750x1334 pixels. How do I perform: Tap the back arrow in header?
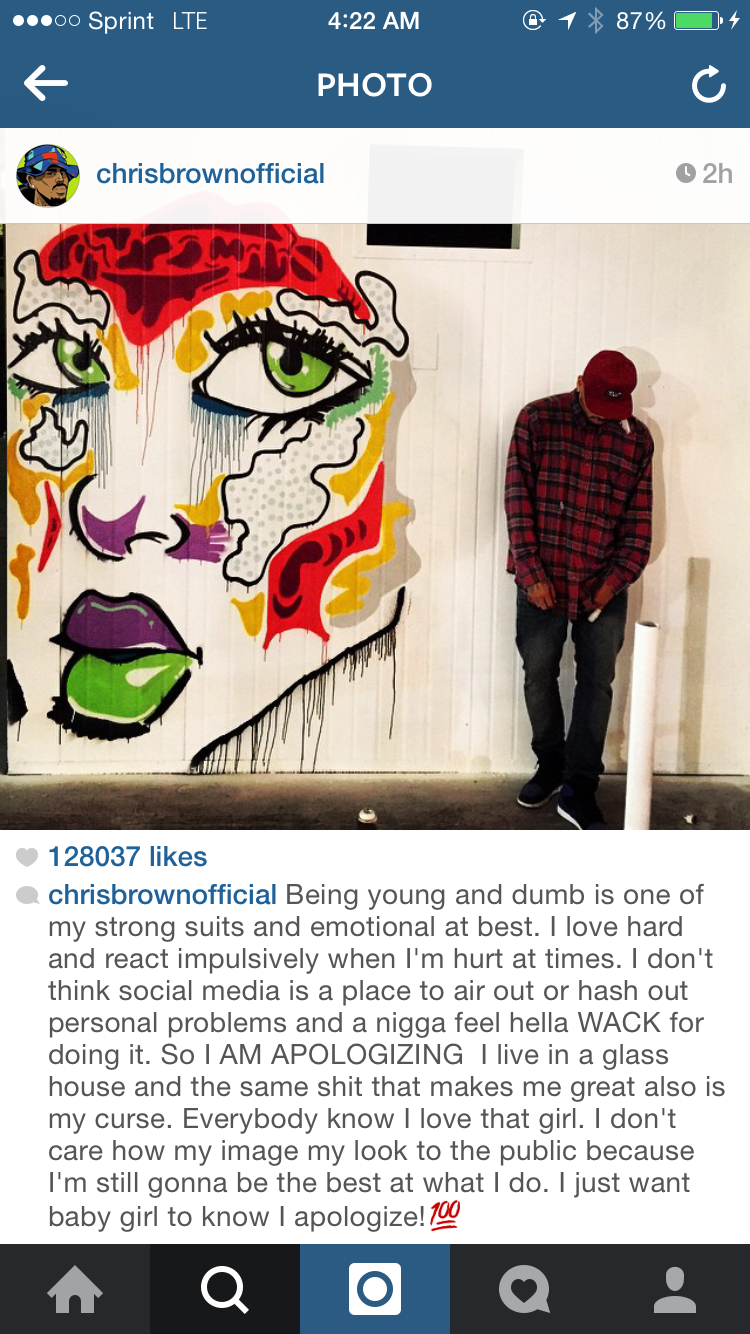click(x=46, y=85)
